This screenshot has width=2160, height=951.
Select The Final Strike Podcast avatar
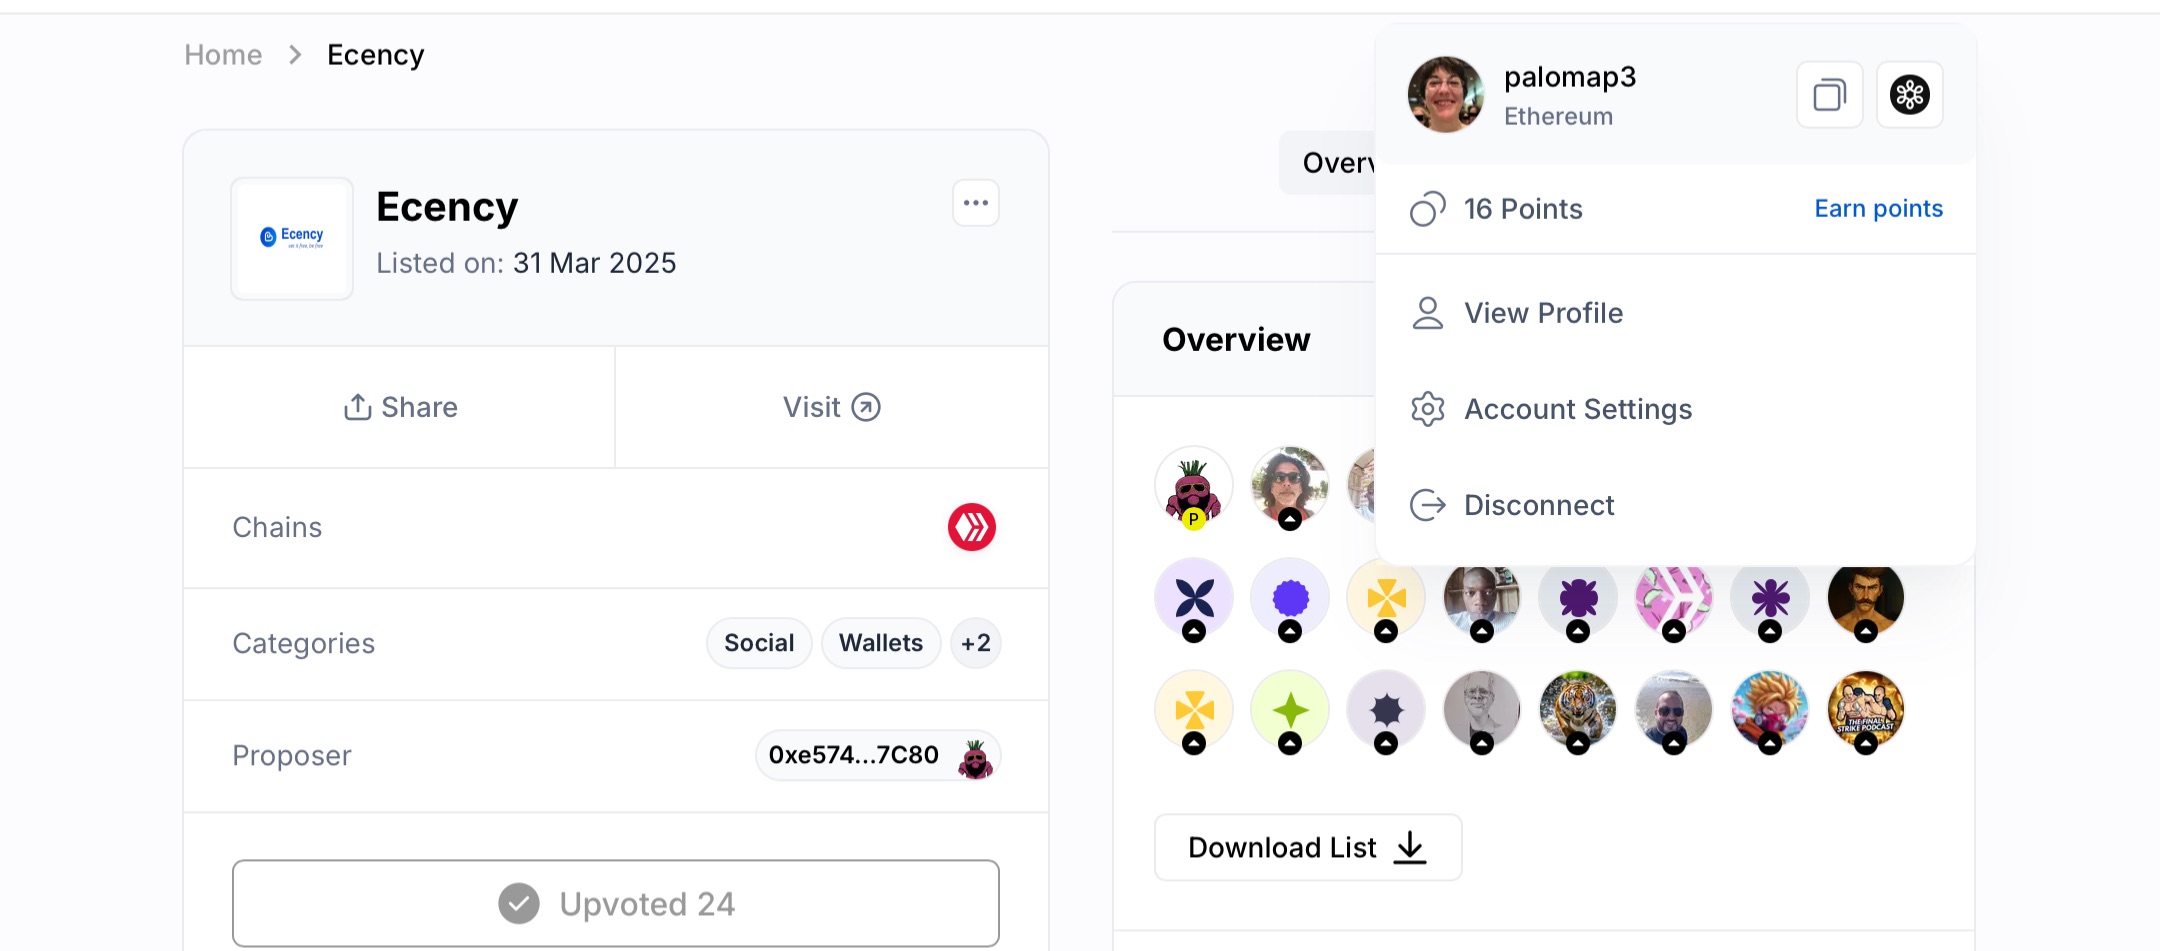click(1866, 711)
